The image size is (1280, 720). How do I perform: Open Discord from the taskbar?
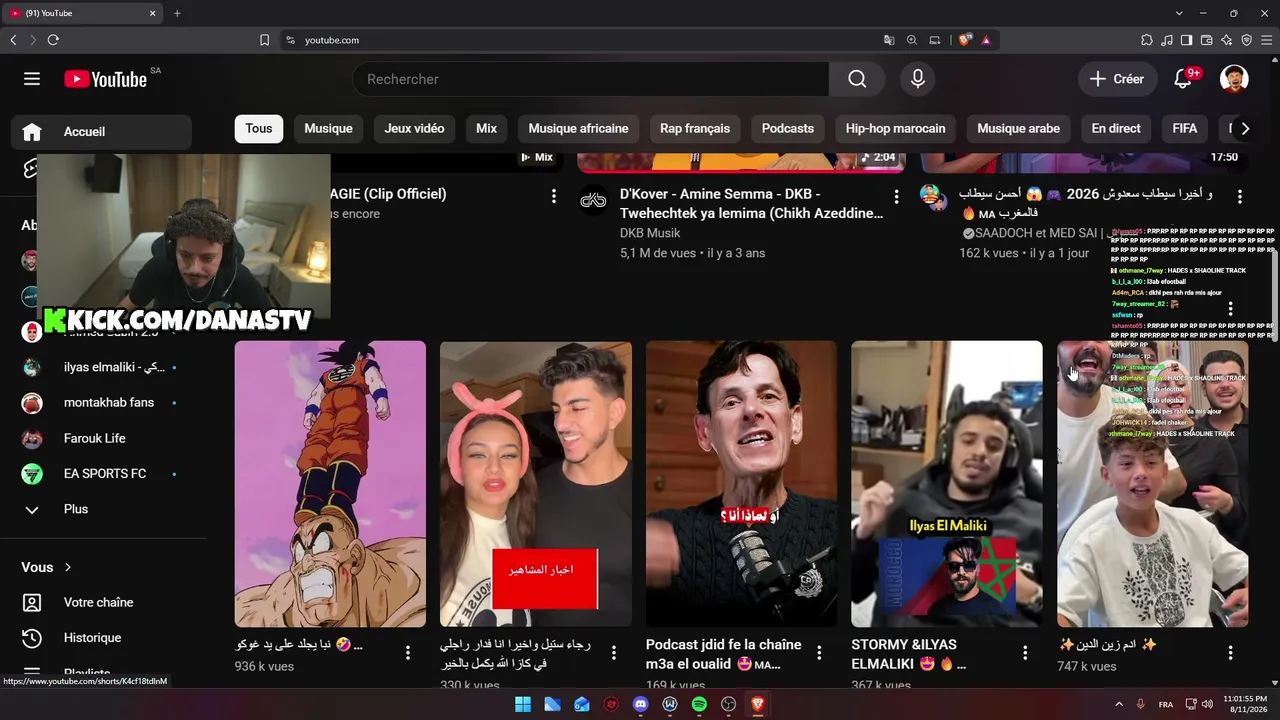pos(641,704)
